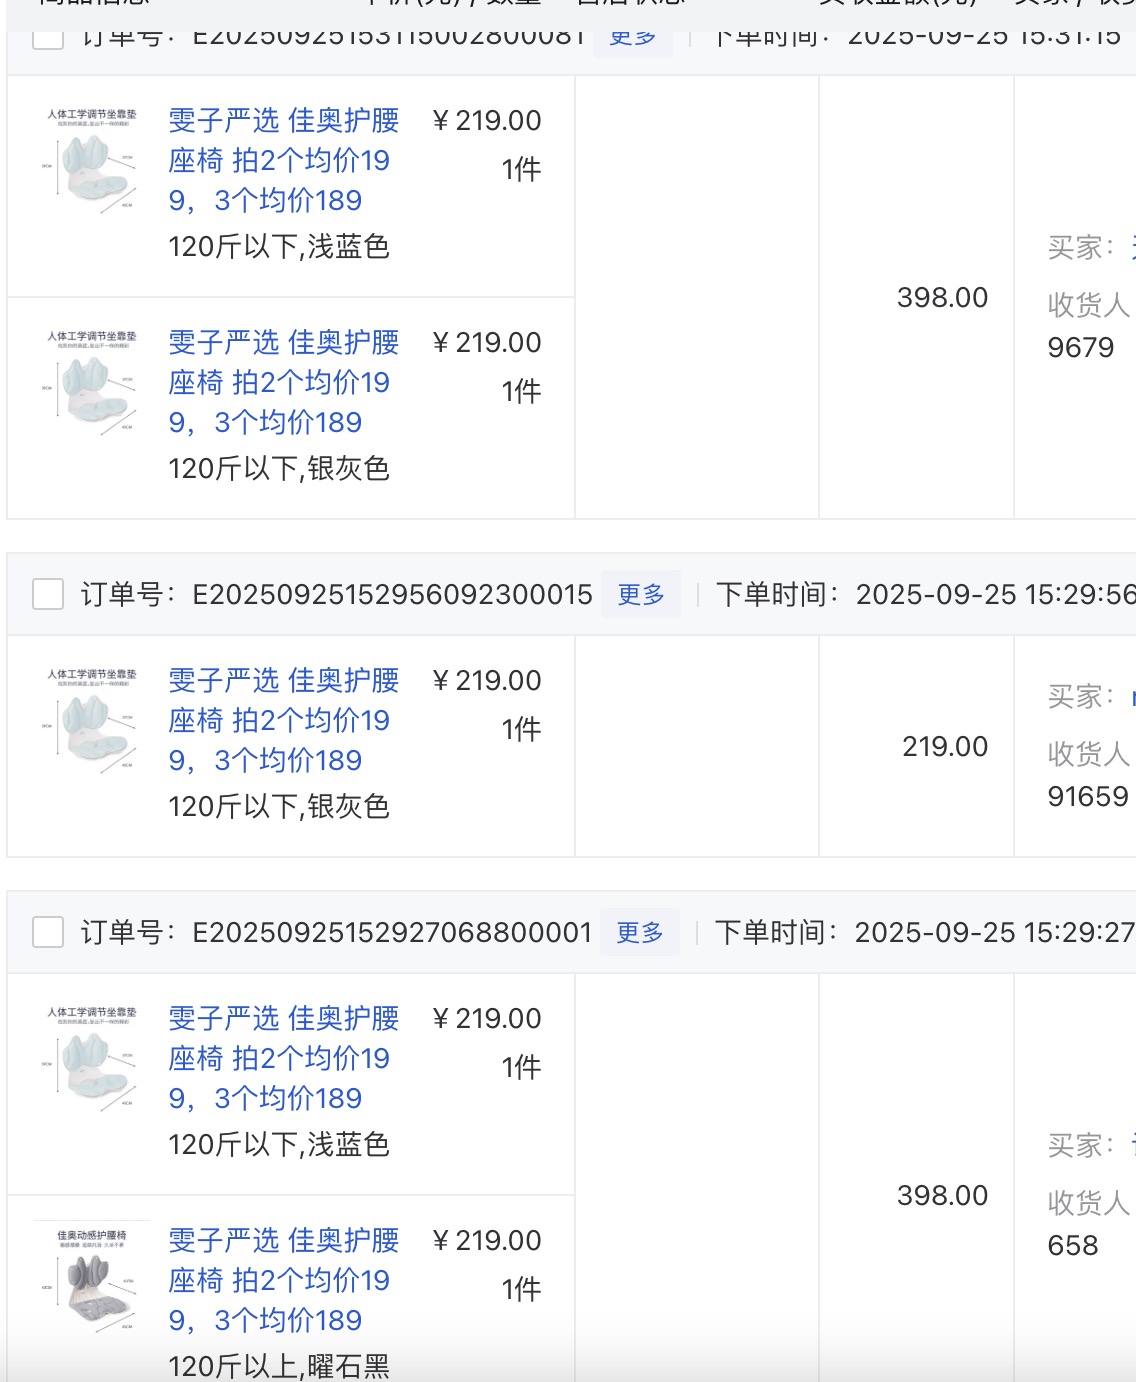Click order number E2025092515295609230015
Image resolution: width=1136 pixels, height=1382 pixels.
pyautogui.click(x=392, y=595)
